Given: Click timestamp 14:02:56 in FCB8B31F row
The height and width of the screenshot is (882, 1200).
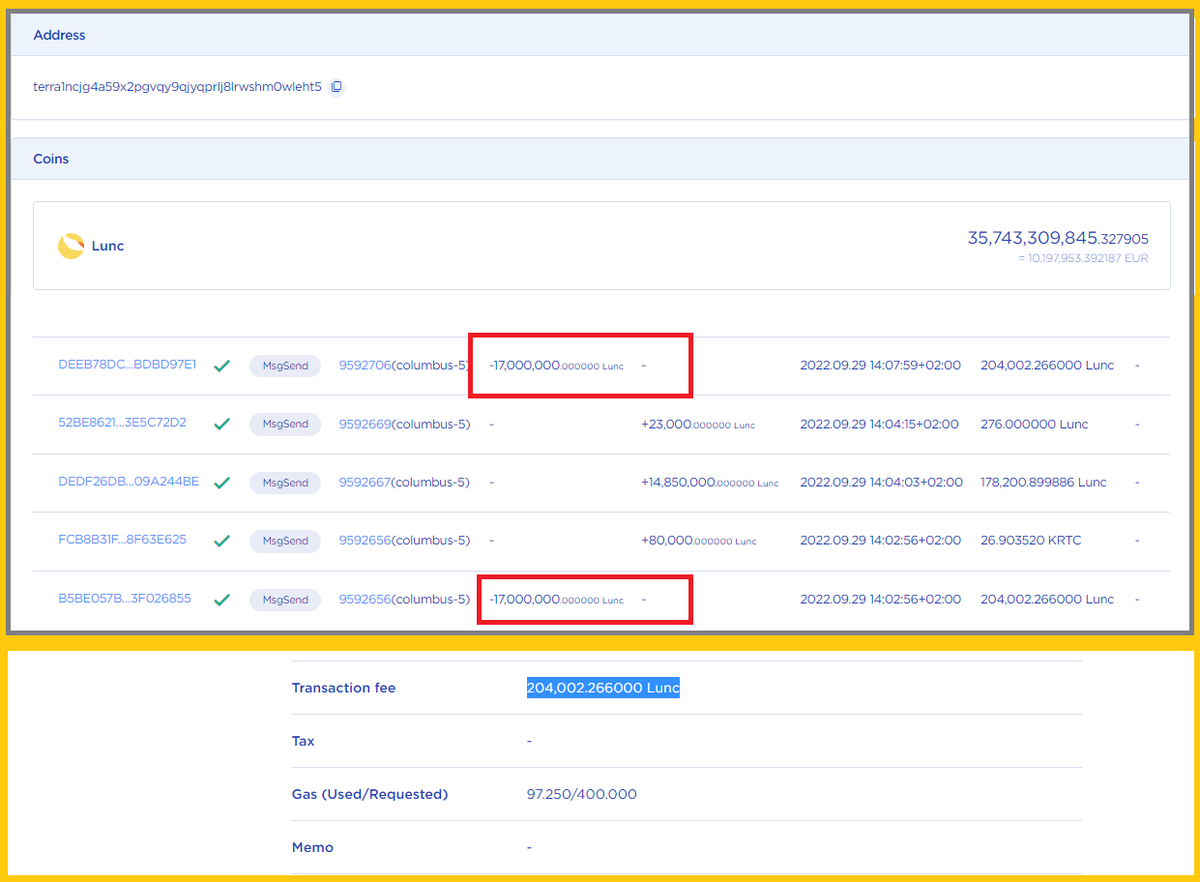Looking at the screenshot, I should (x=880, y=540).
